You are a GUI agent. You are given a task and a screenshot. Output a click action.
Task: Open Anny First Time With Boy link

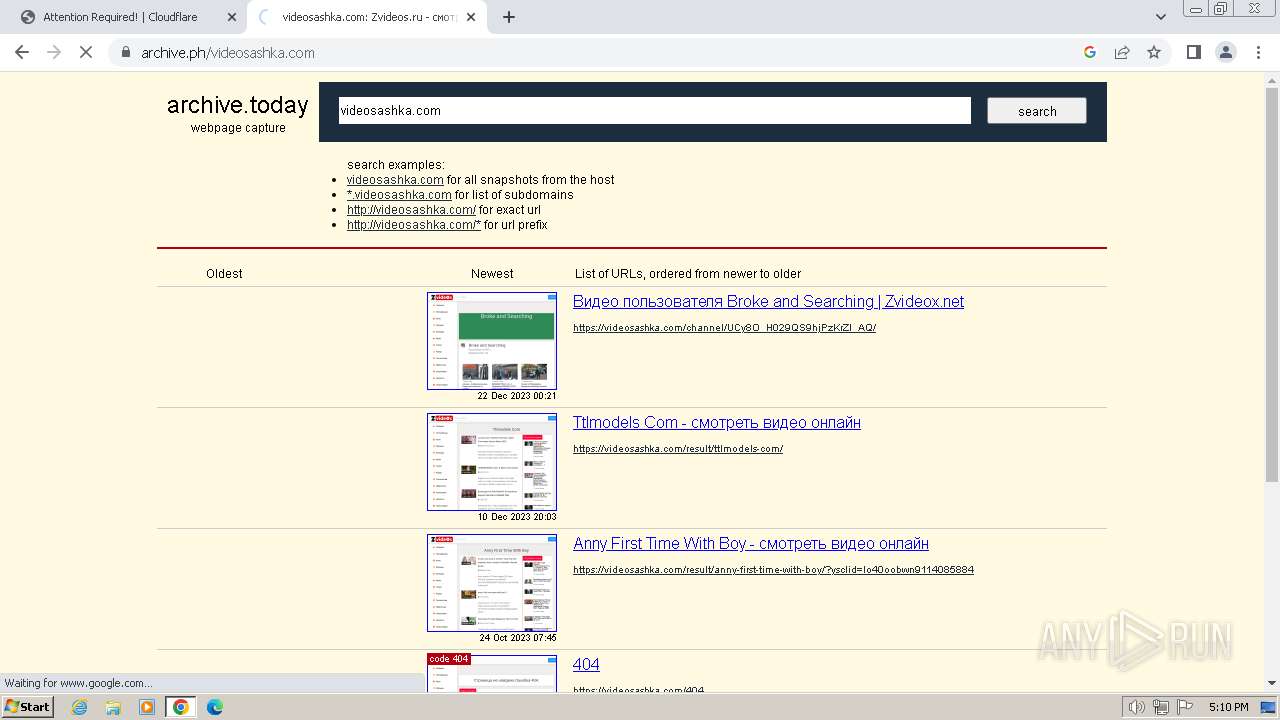pos(751,544)
